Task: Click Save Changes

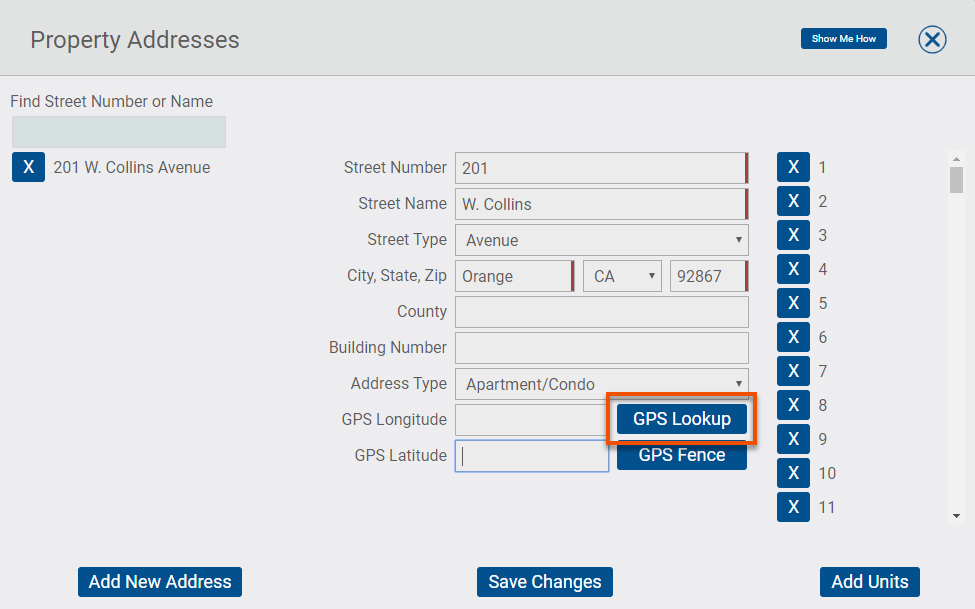Action: [545, 582]
